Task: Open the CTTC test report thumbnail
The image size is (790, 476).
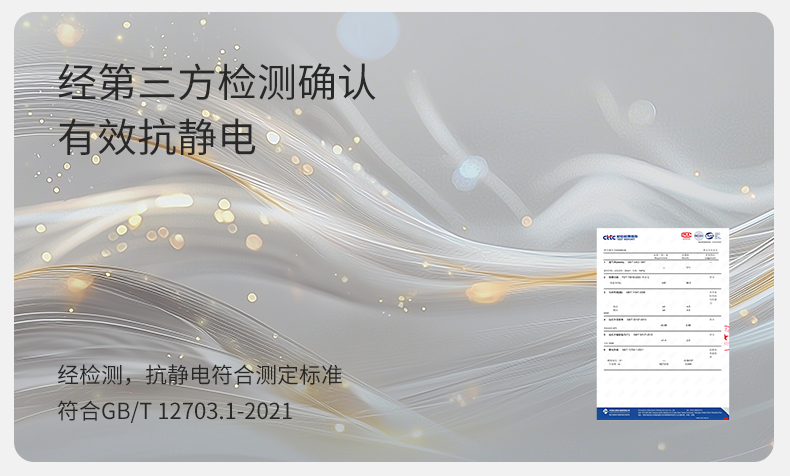Action: [x=663, y=324]
